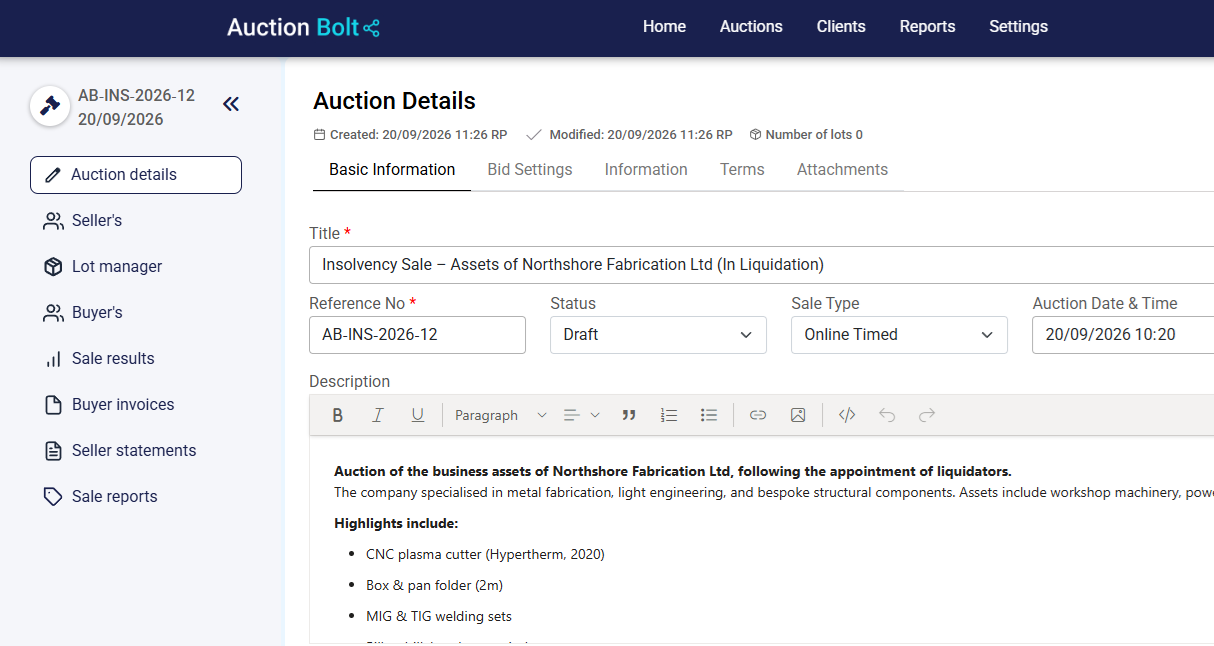Image resolution: width=1214 pixels, height=646 pixels.
Task: Open Seller statements from the sidebar
Action: (x=136, y=451)
